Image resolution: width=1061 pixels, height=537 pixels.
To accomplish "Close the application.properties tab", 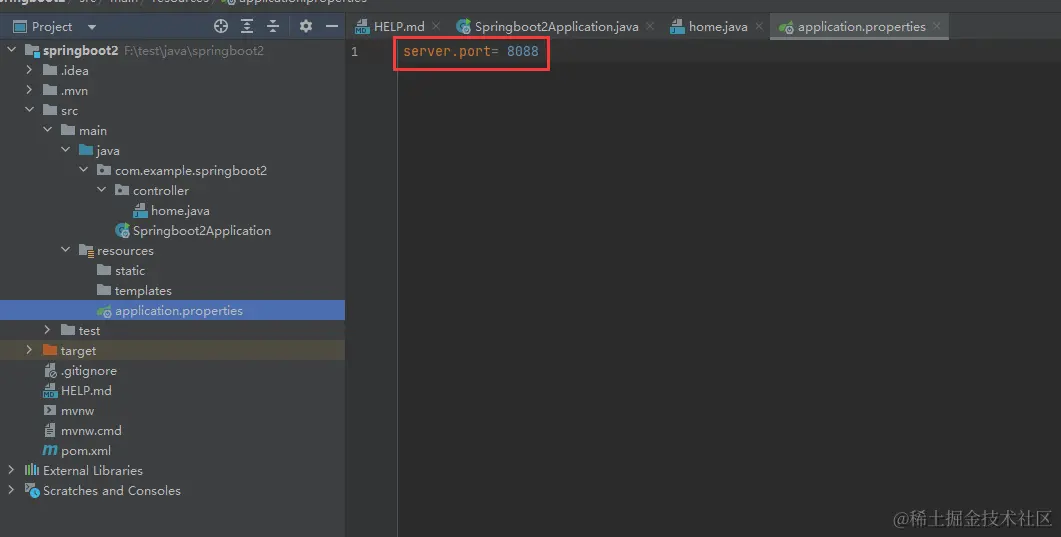I will [936, 26].
